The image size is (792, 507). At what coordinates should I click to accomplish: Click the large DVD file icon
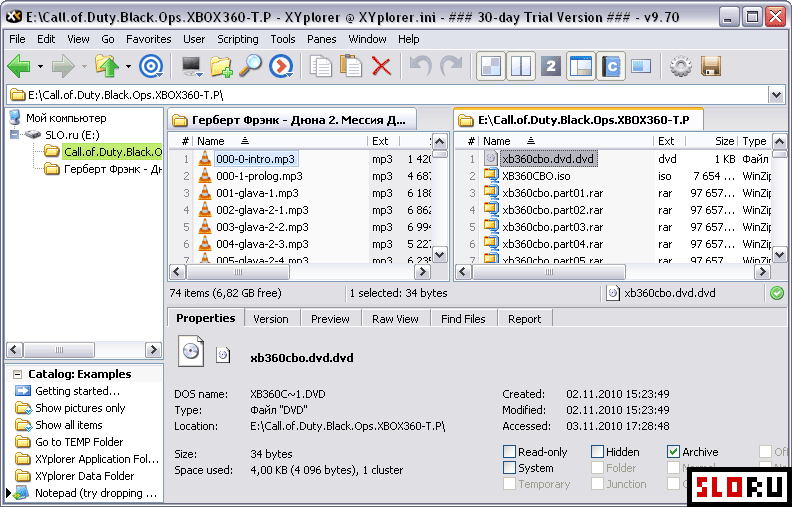coord(191,352)
